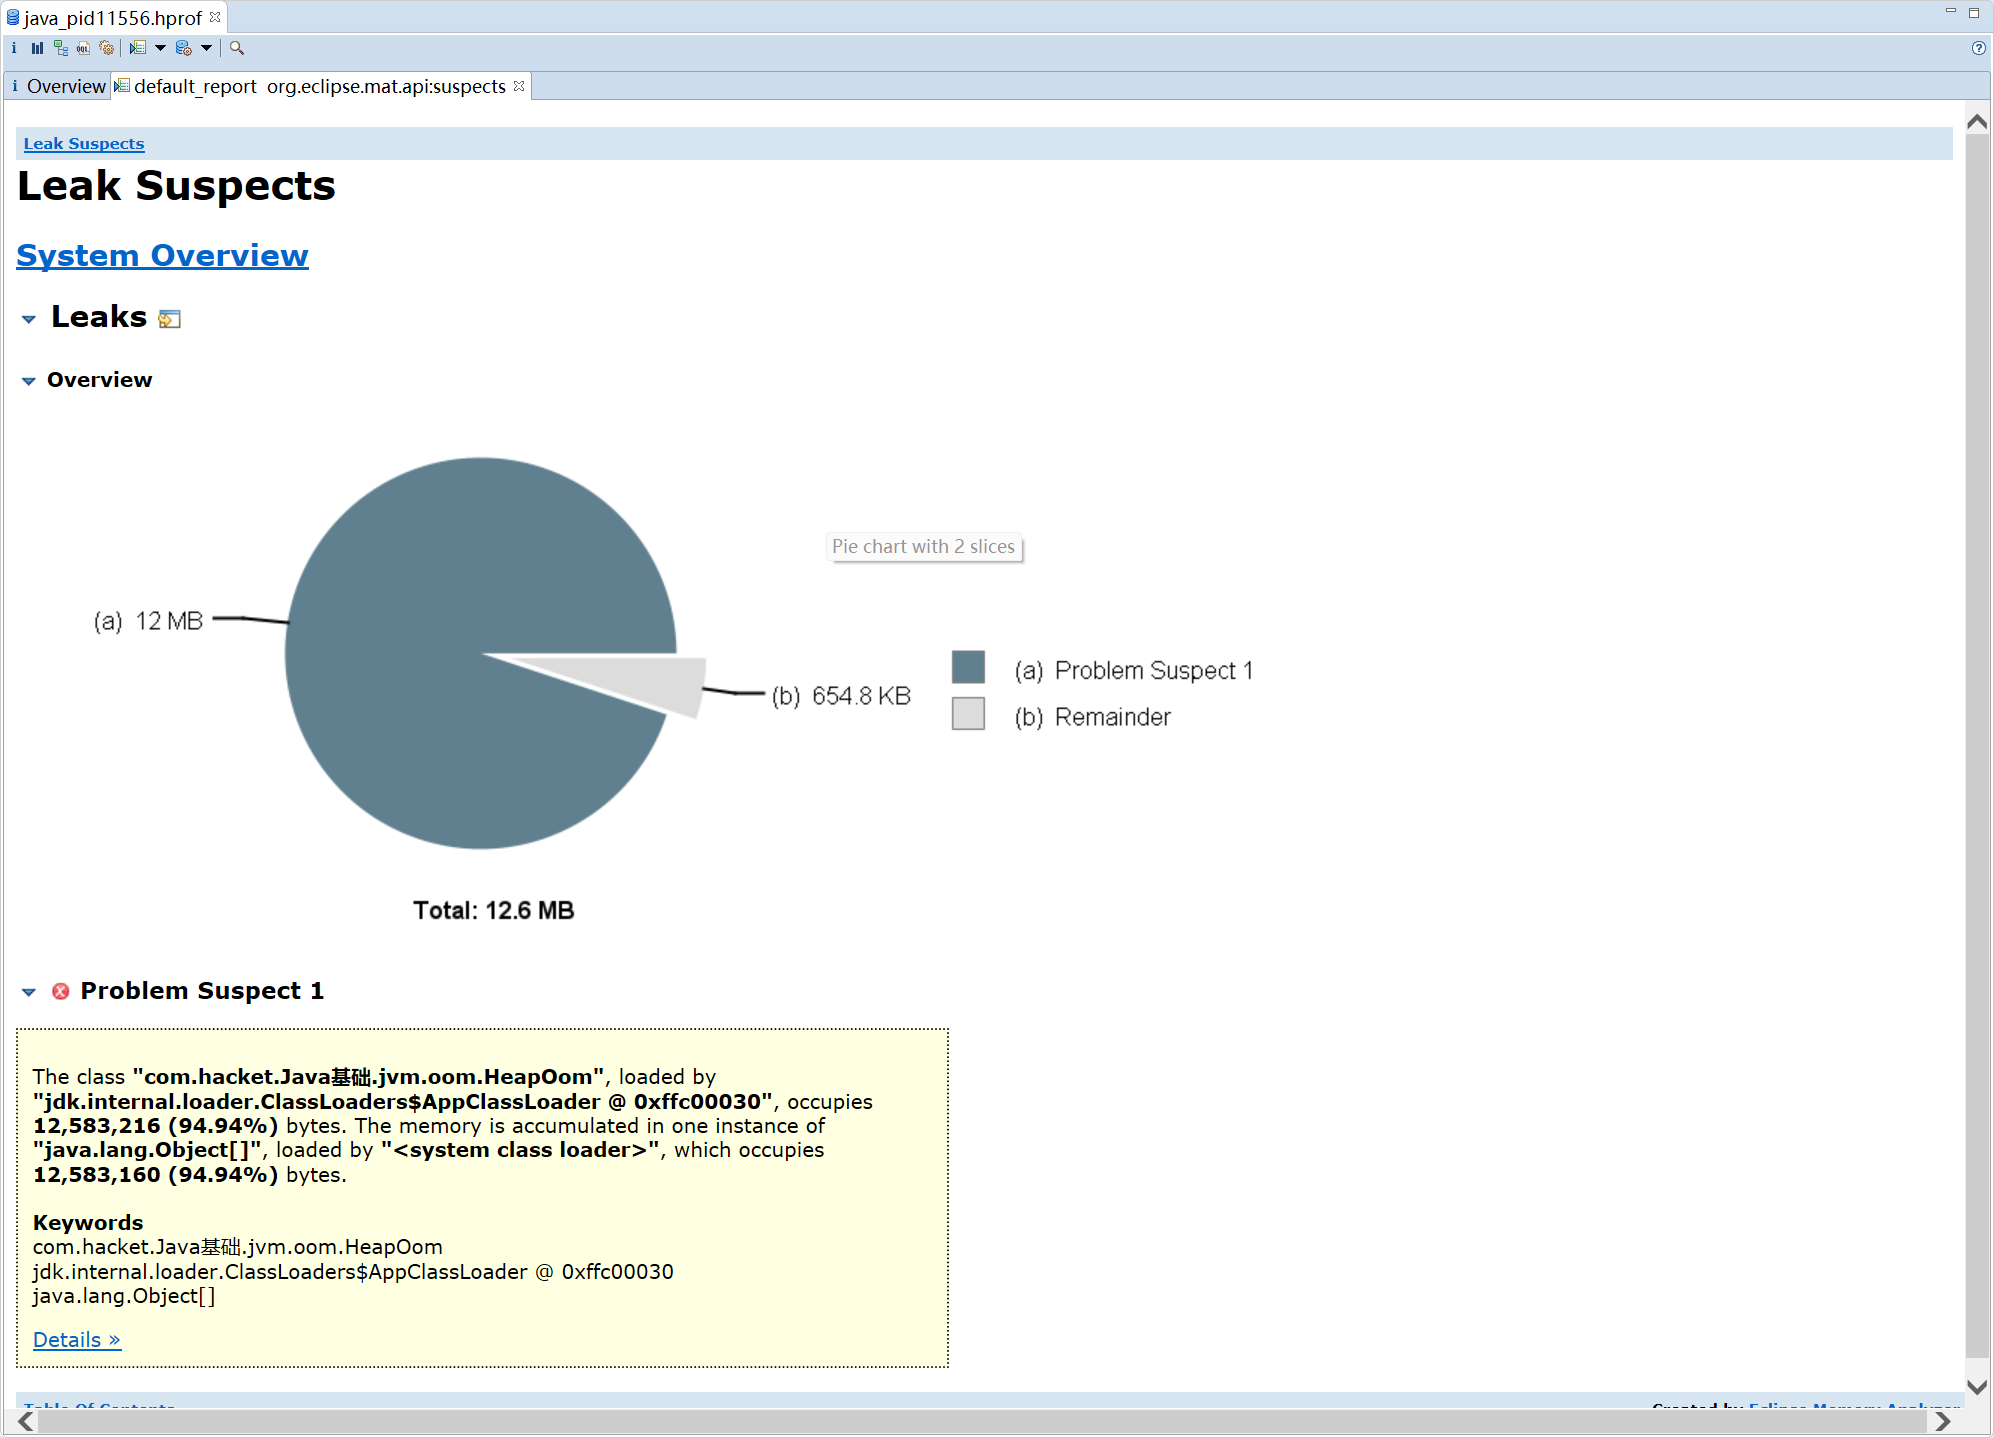
Task: Open the Thread Overview gear icon
Action: [x=107, y=48]
